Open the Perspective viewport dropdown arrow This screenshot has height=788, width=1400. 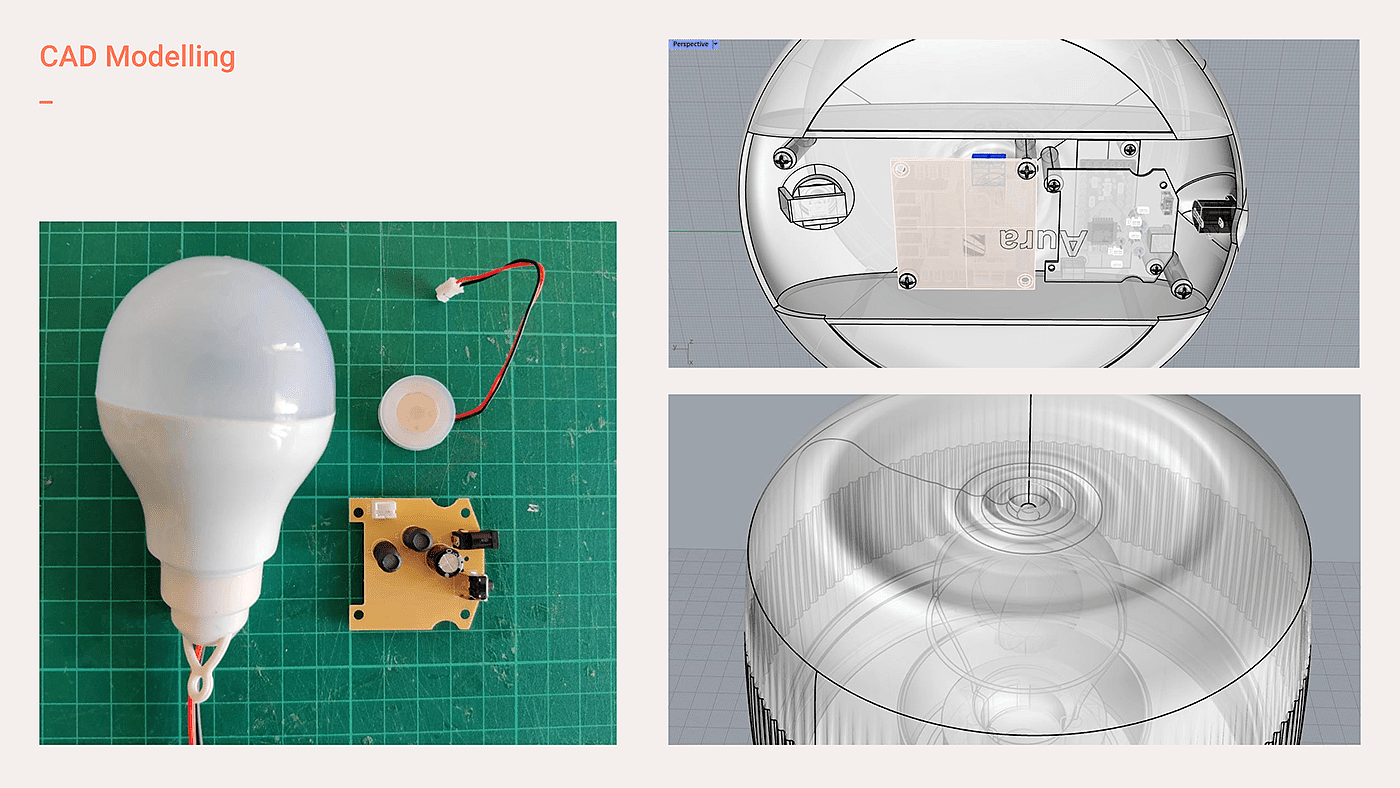pos(715,44)
